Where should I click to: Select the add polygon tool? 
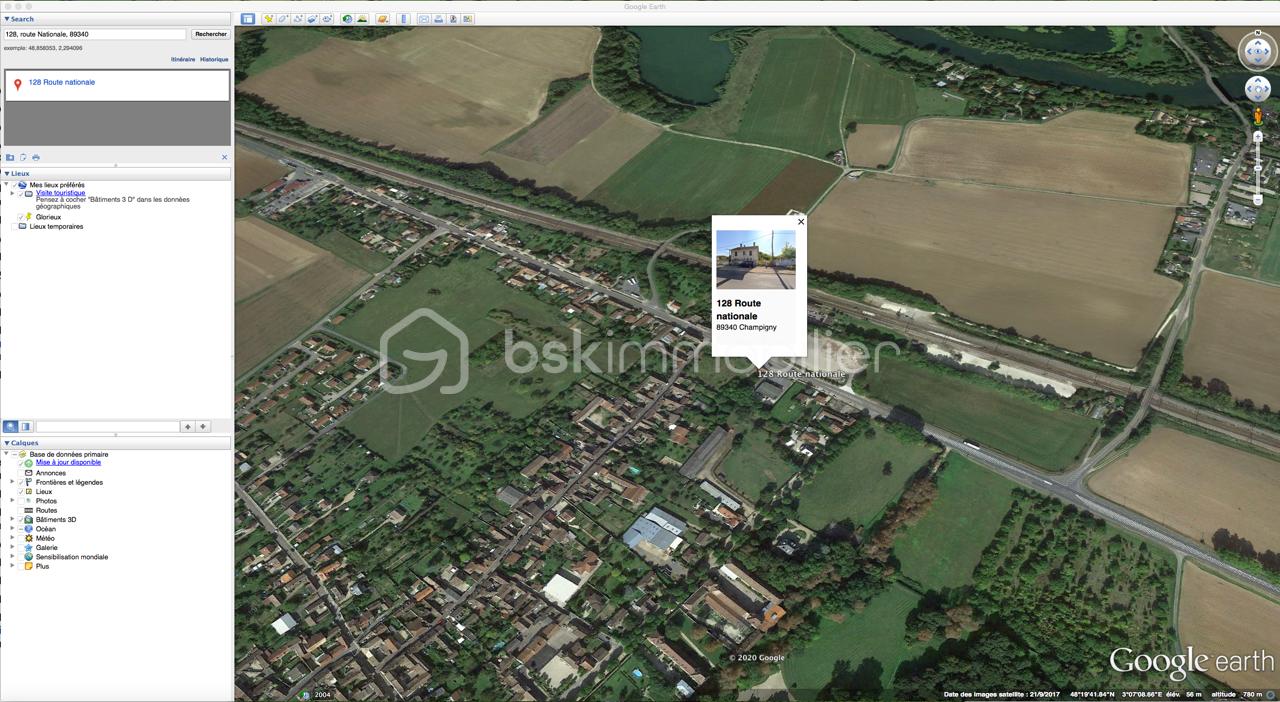(x=283, y=19)
